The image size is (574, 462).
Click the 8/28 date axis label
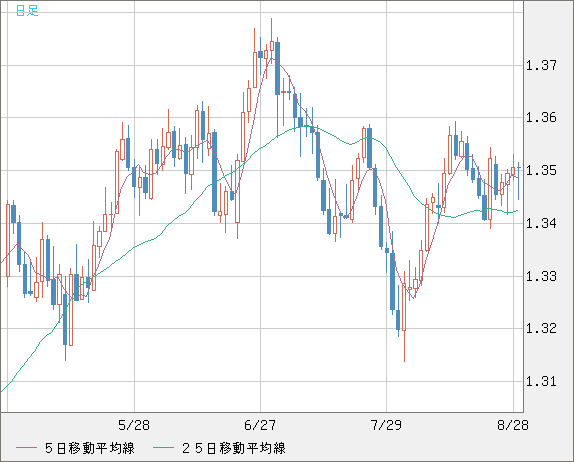pyautogui.click(x=513, y=425)
